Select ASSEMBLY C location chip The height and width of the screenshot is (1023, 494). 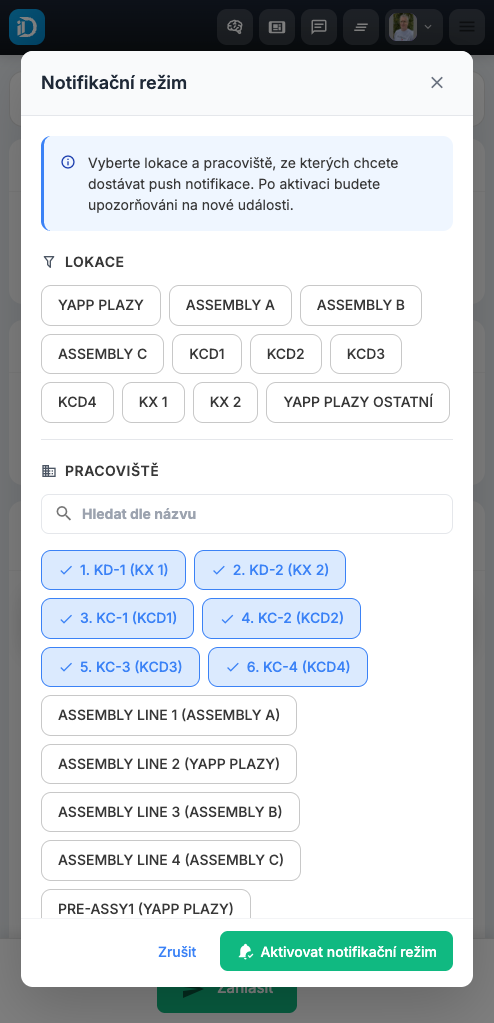click(x=102, y=354)
